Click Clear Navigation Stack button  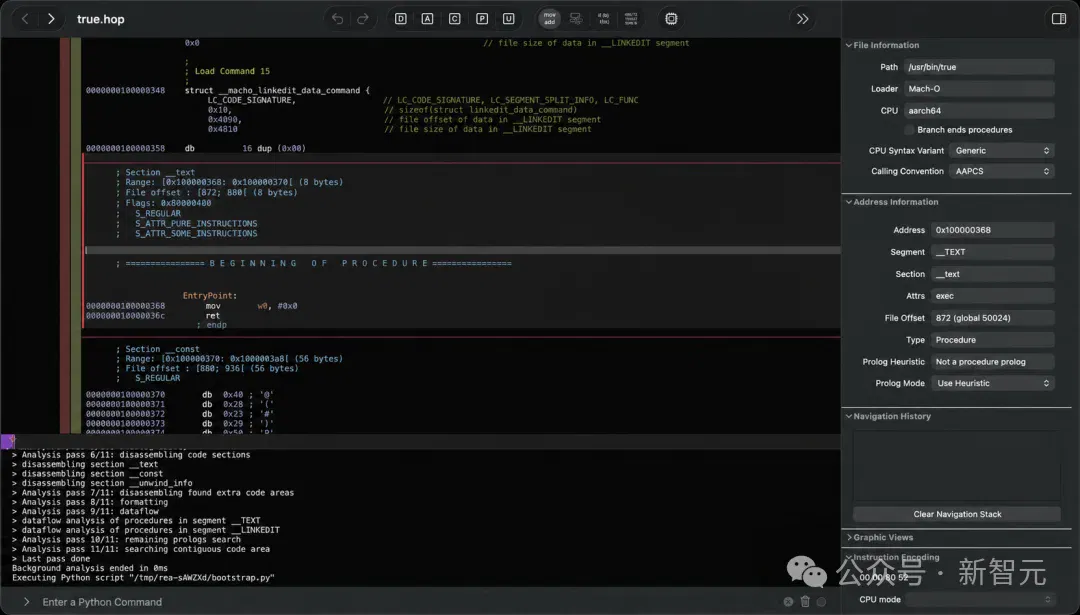click(957, 514)
